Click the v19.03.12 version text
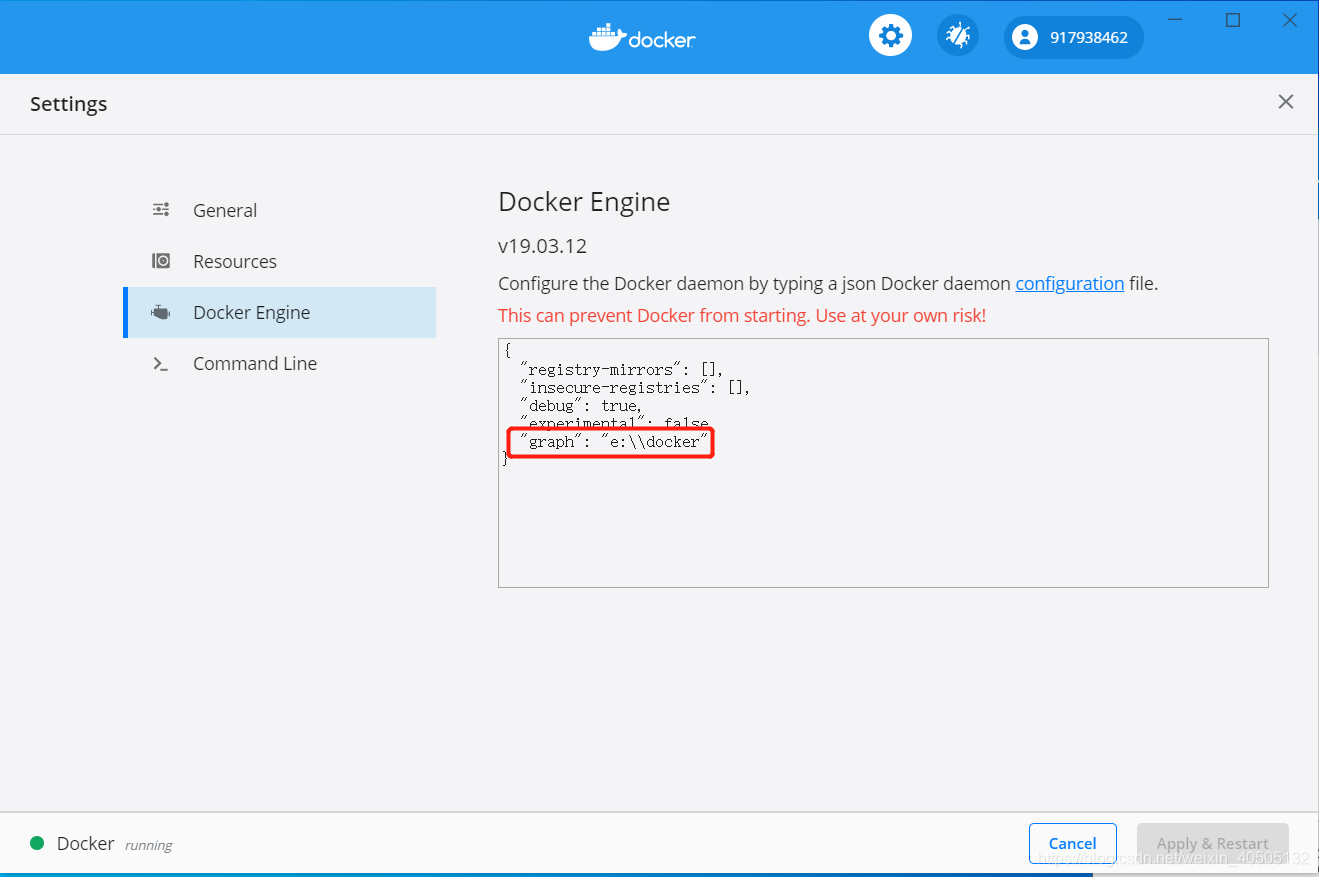 542,246
